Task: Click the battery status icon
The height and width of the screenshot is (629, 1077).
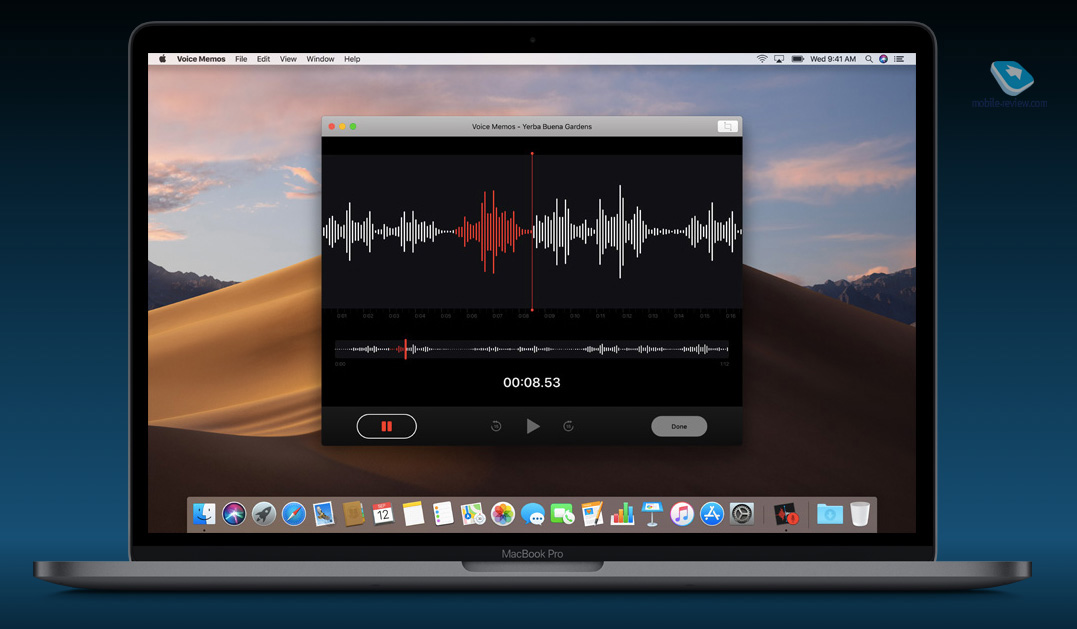Action: click(797, 59)
